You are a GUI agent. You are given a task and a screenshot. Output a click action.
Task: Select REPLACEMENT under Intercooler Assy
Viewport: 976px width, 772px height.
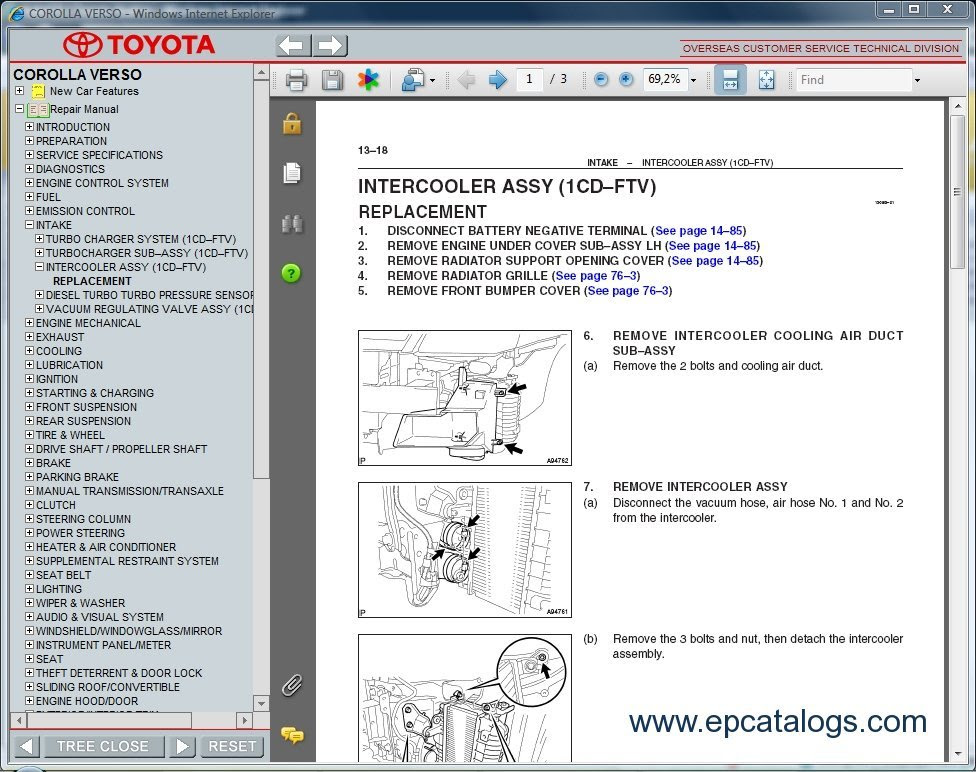point(92,281)
